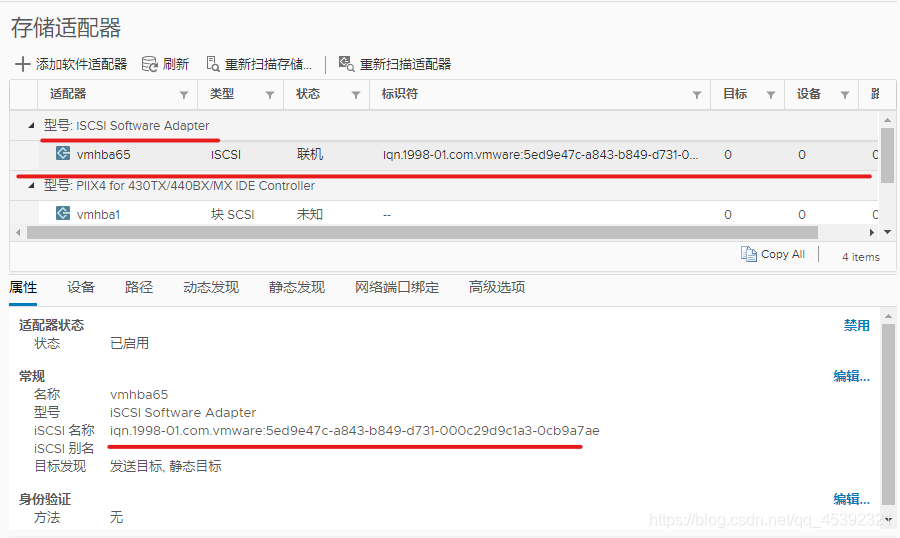Open the 网络端口绑定 tab
Viewport: 900px width, 538px height.
coord(397,287)
